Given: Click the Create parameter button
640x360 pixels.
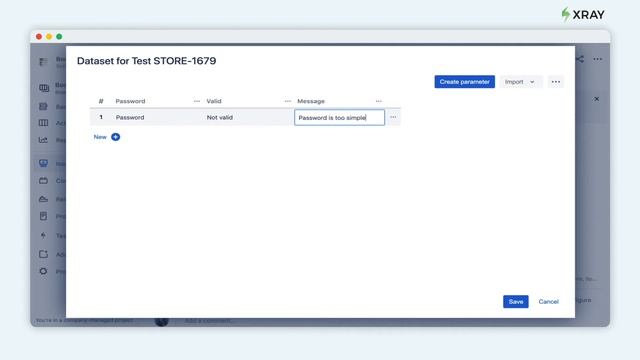Looking at the screenshot, I should point(464,82).
